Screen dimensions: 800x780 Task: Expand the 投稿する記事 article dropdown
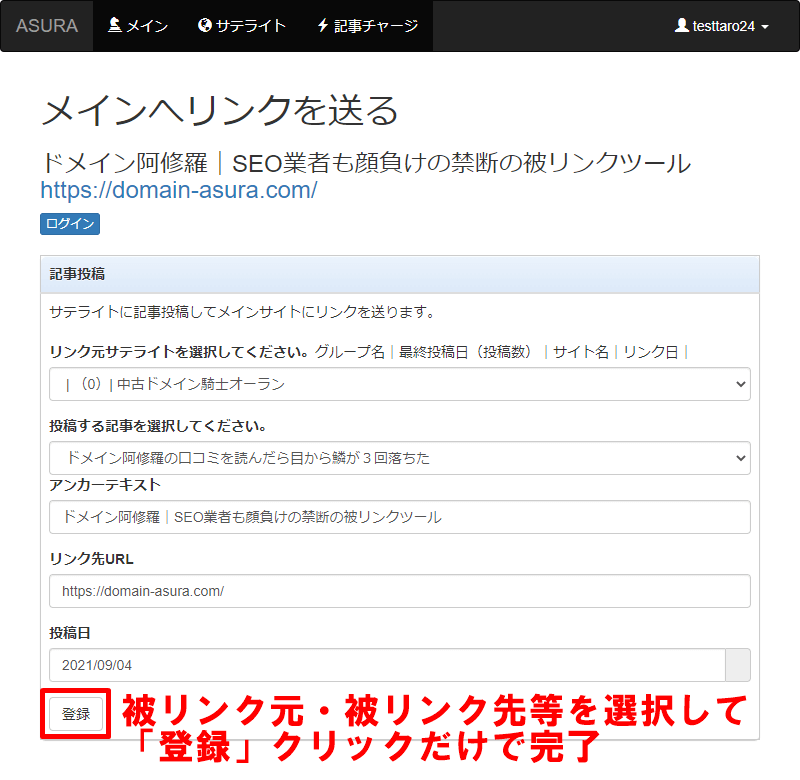tap(399, 458)
